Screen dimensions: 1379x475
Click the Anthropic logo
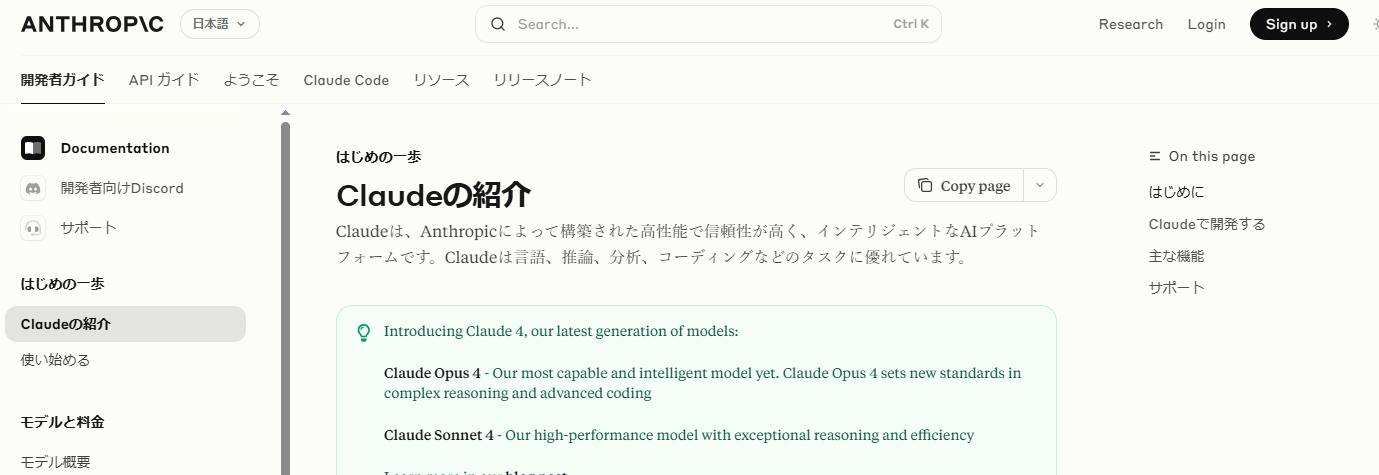[x=92, y=24]
